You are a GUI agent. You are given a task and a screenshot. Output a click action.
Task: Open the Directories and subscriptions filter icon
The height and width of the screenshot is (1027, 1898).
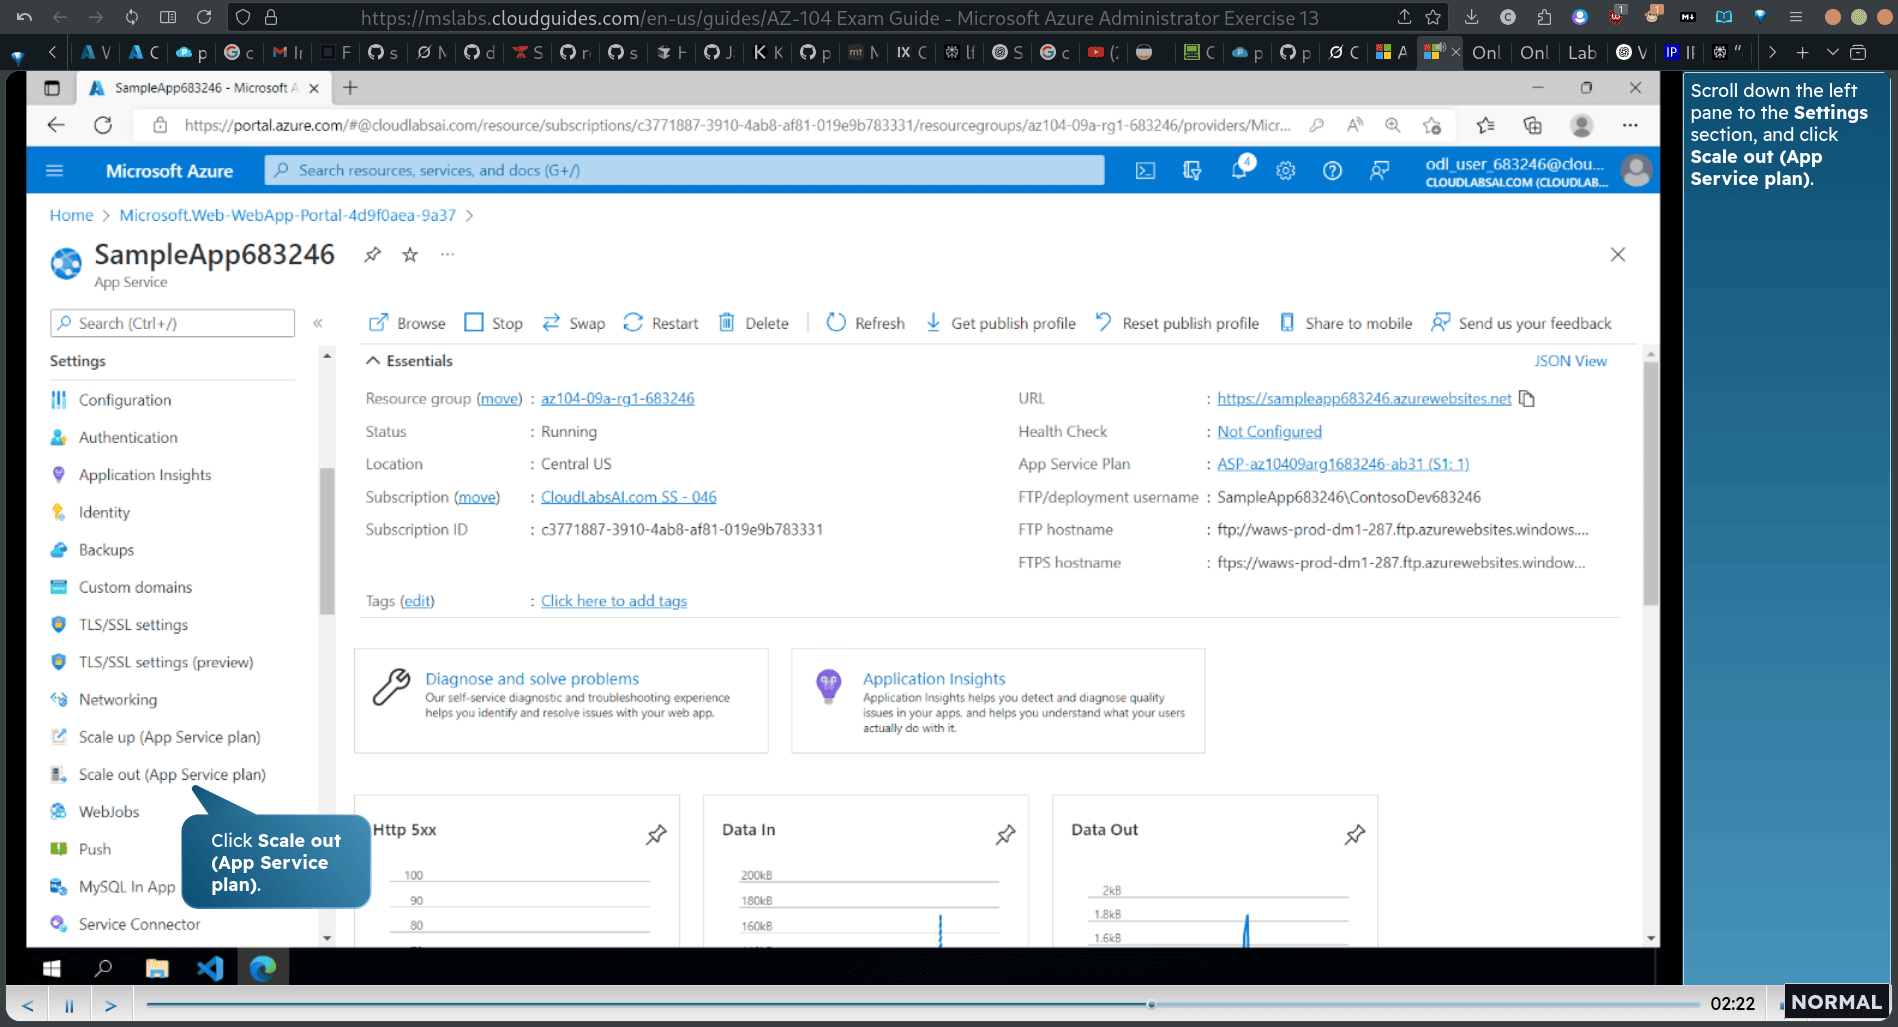pyautogui.click(x=1192, y=171)
